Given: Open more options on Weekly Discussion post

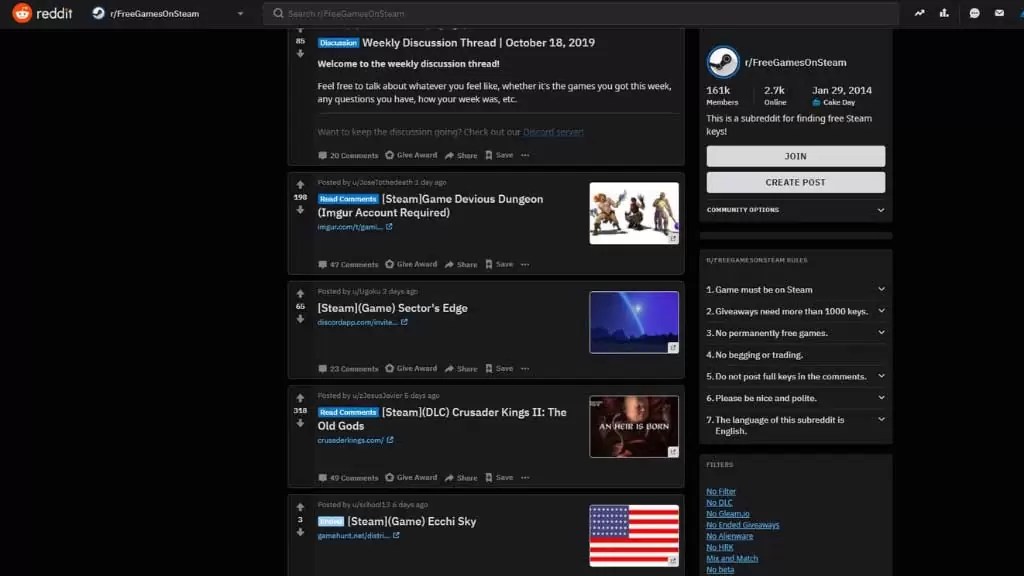Looking at the screenshot, I should pos(525,155).
